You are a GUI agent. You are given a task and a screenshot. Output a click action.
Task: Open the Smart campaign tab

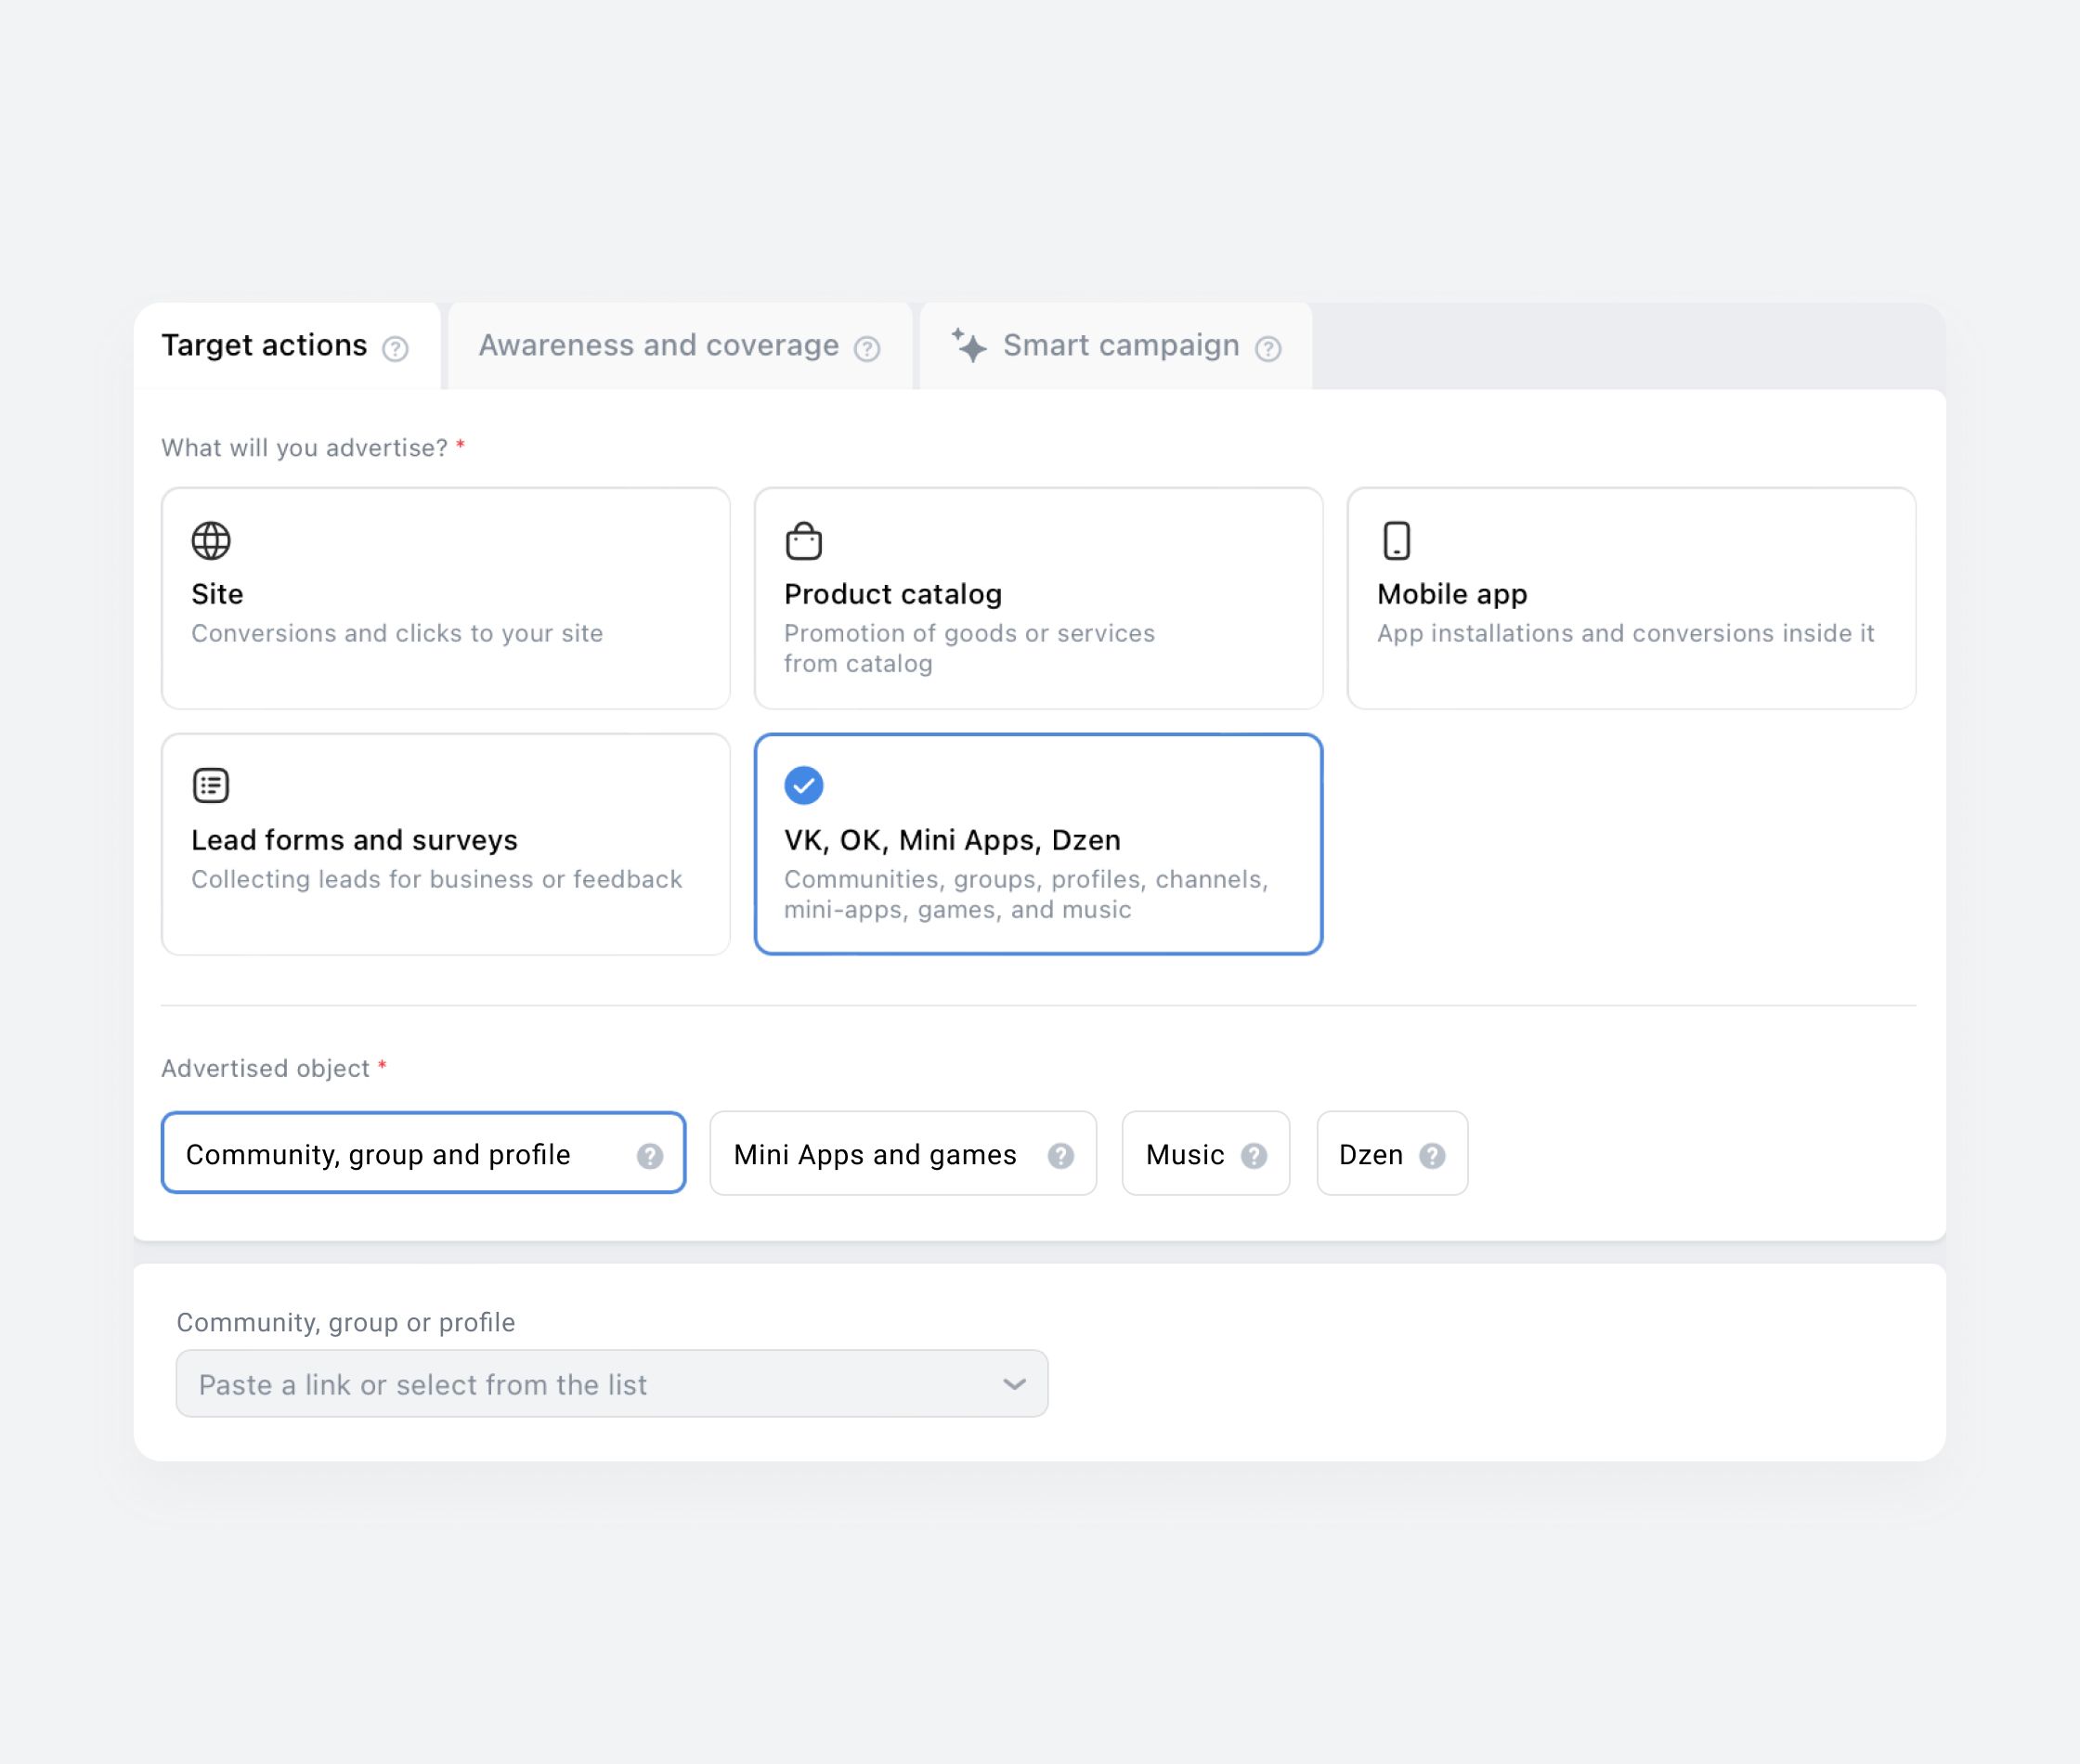pyautogui.click(x=1120, y=346)
